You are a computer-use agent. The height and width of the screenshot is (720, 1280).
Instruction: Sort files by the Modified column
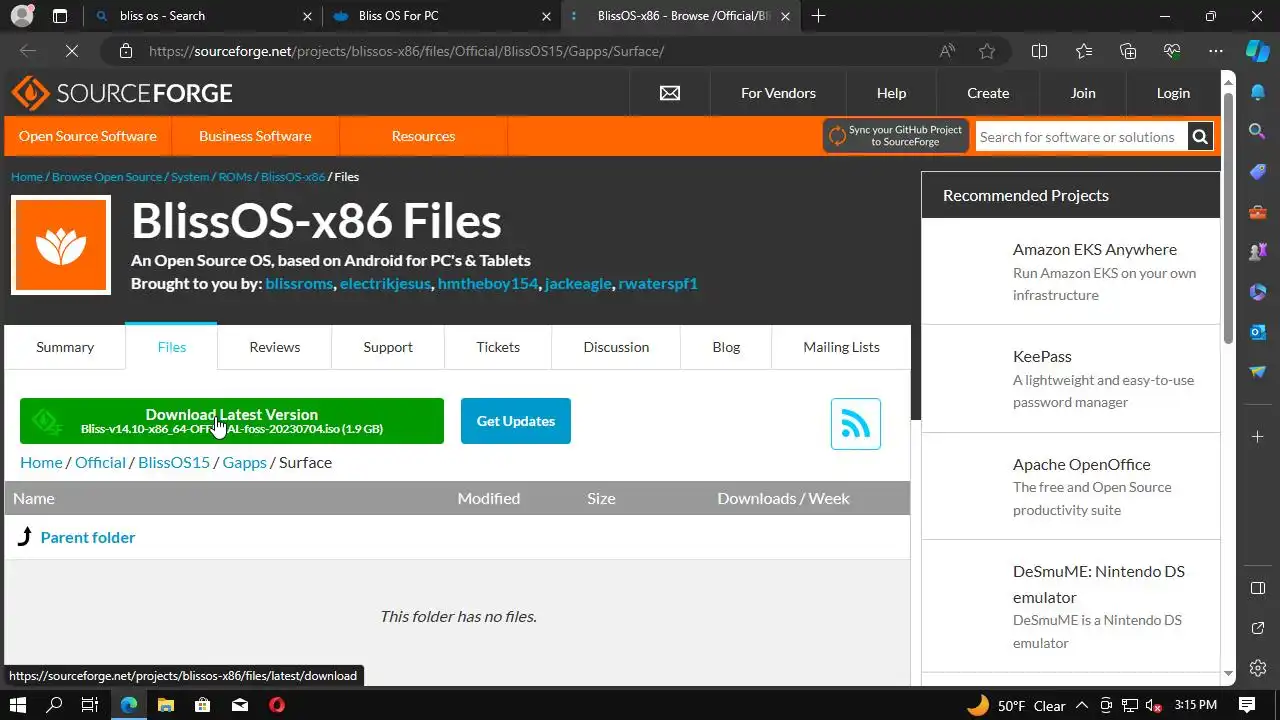click(x=489, y=498)
